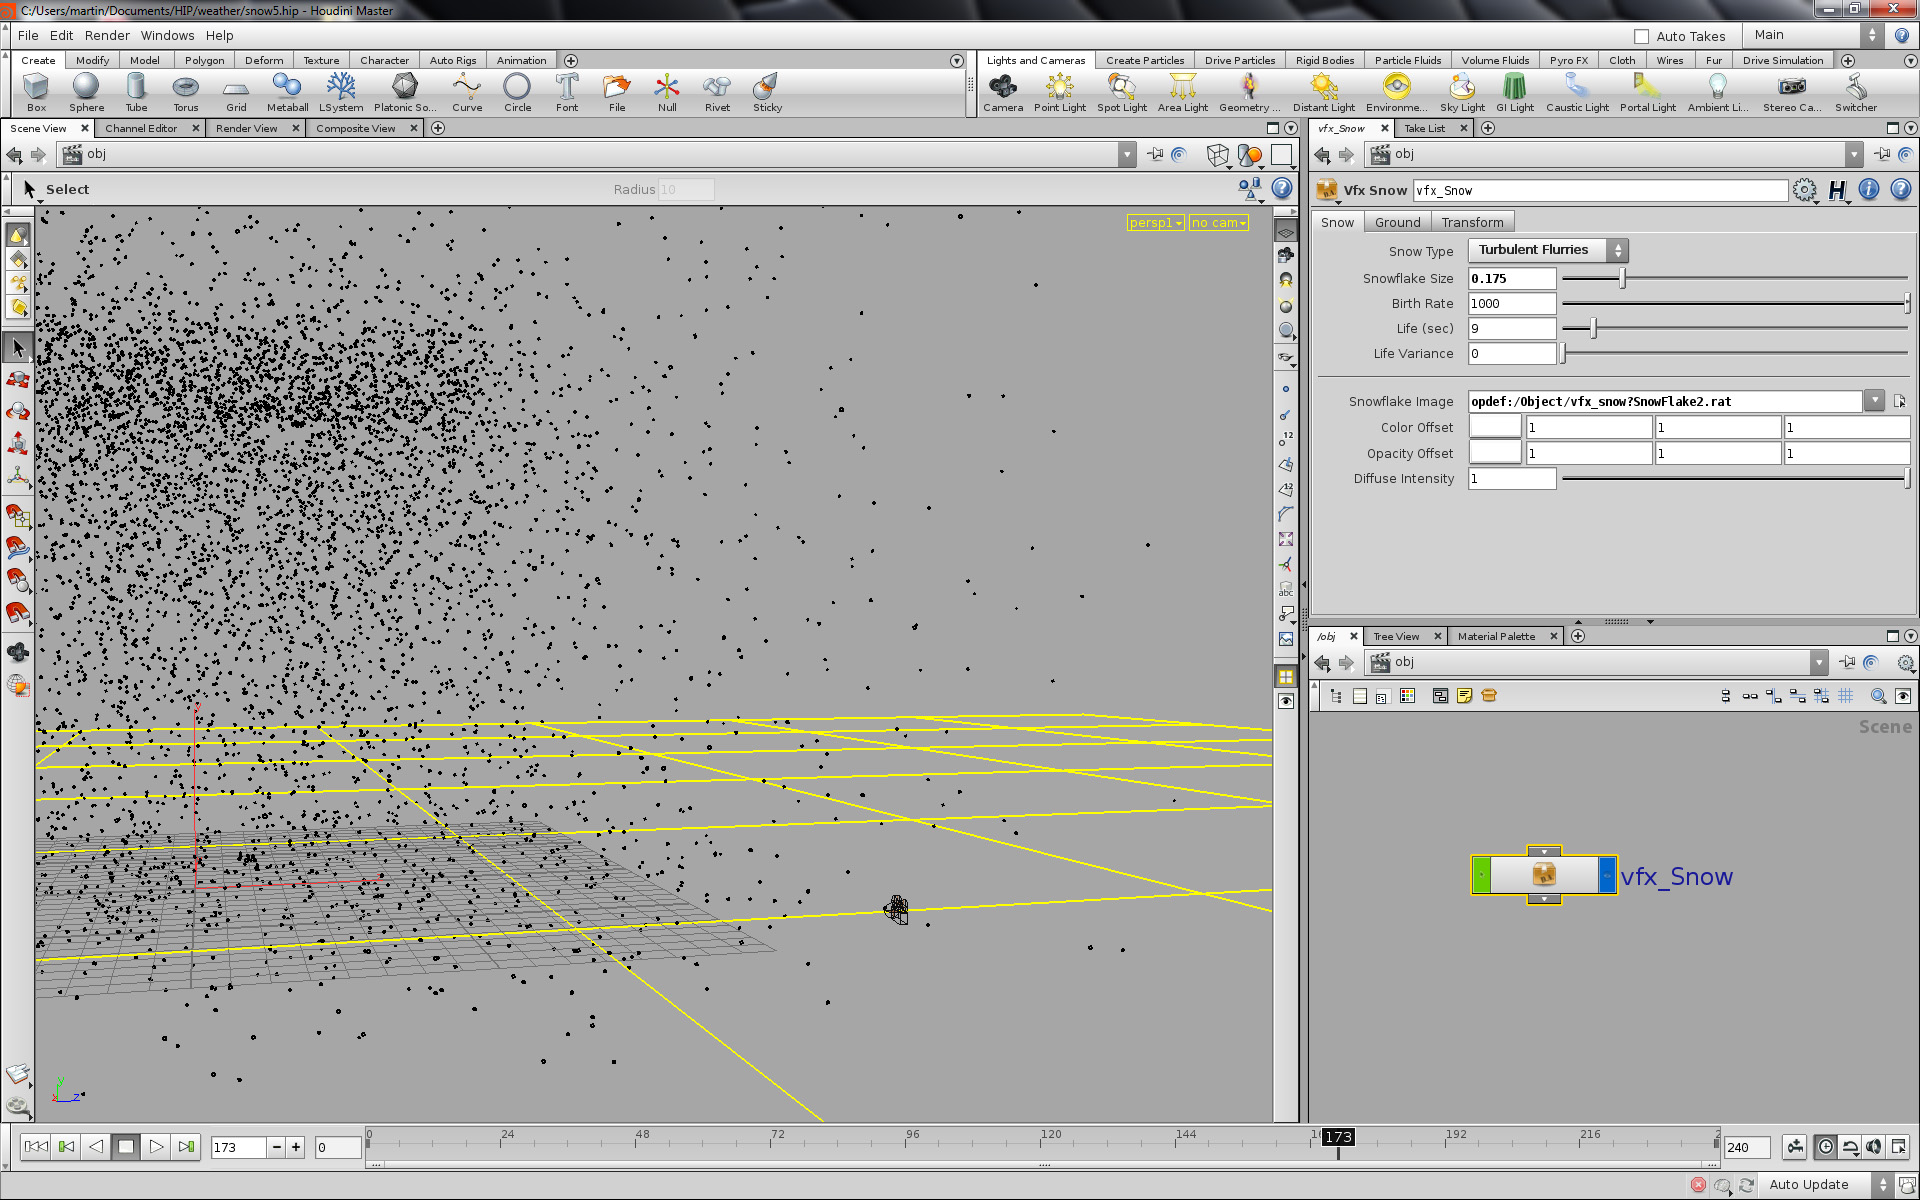Open the Particle Fluids shelf tab

pos(1407,60)
